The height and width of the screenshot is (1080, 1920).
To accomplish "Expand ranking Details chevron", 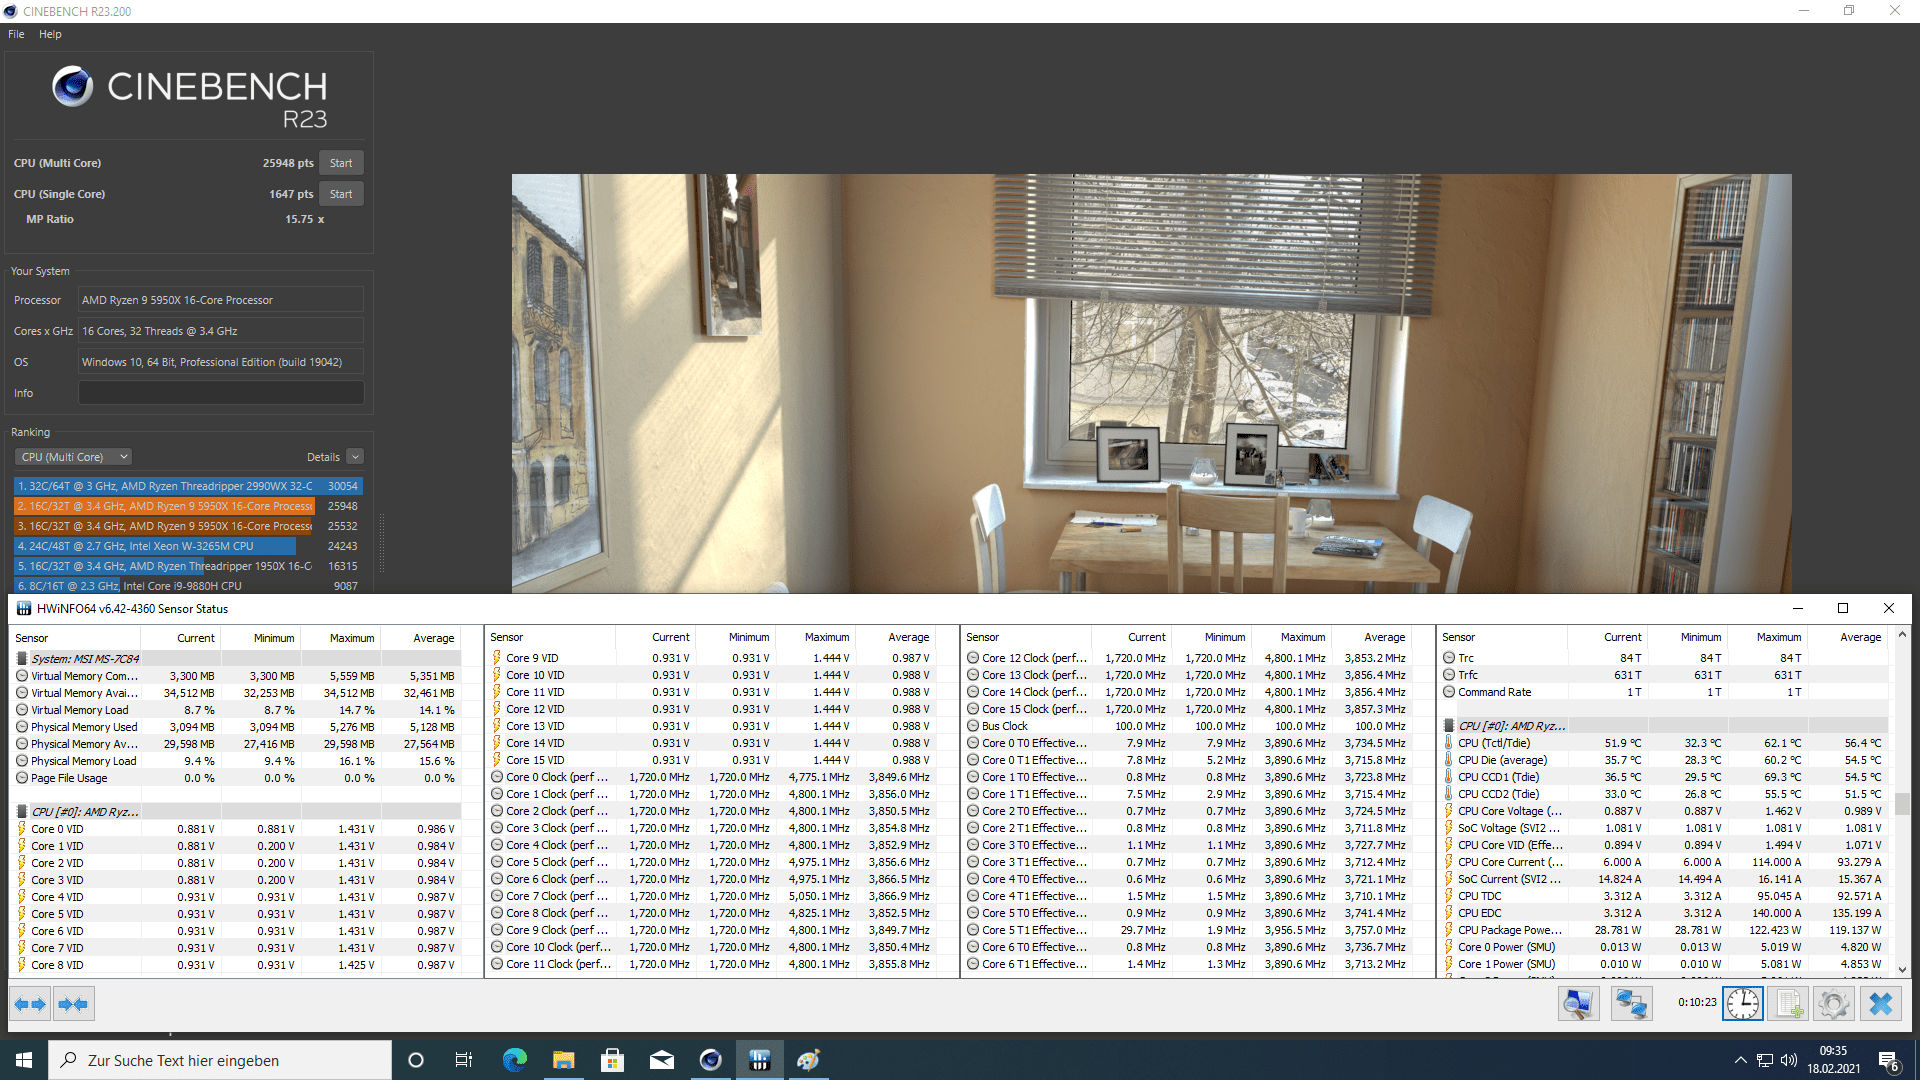I will [x=355, y=457].
